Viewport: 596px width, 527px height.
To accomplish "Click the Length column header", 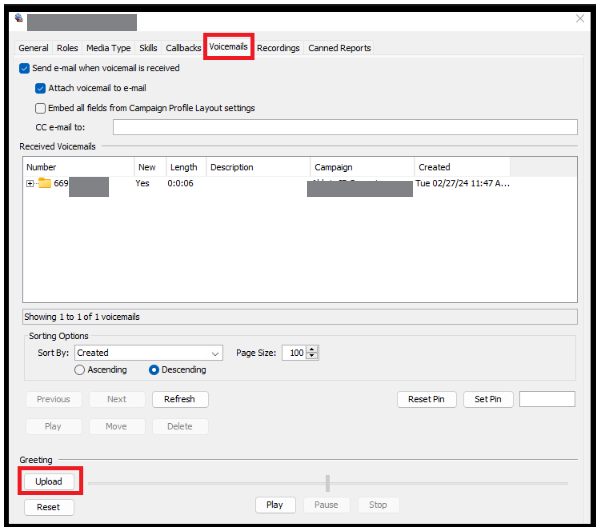I will [x=186, y=167].
